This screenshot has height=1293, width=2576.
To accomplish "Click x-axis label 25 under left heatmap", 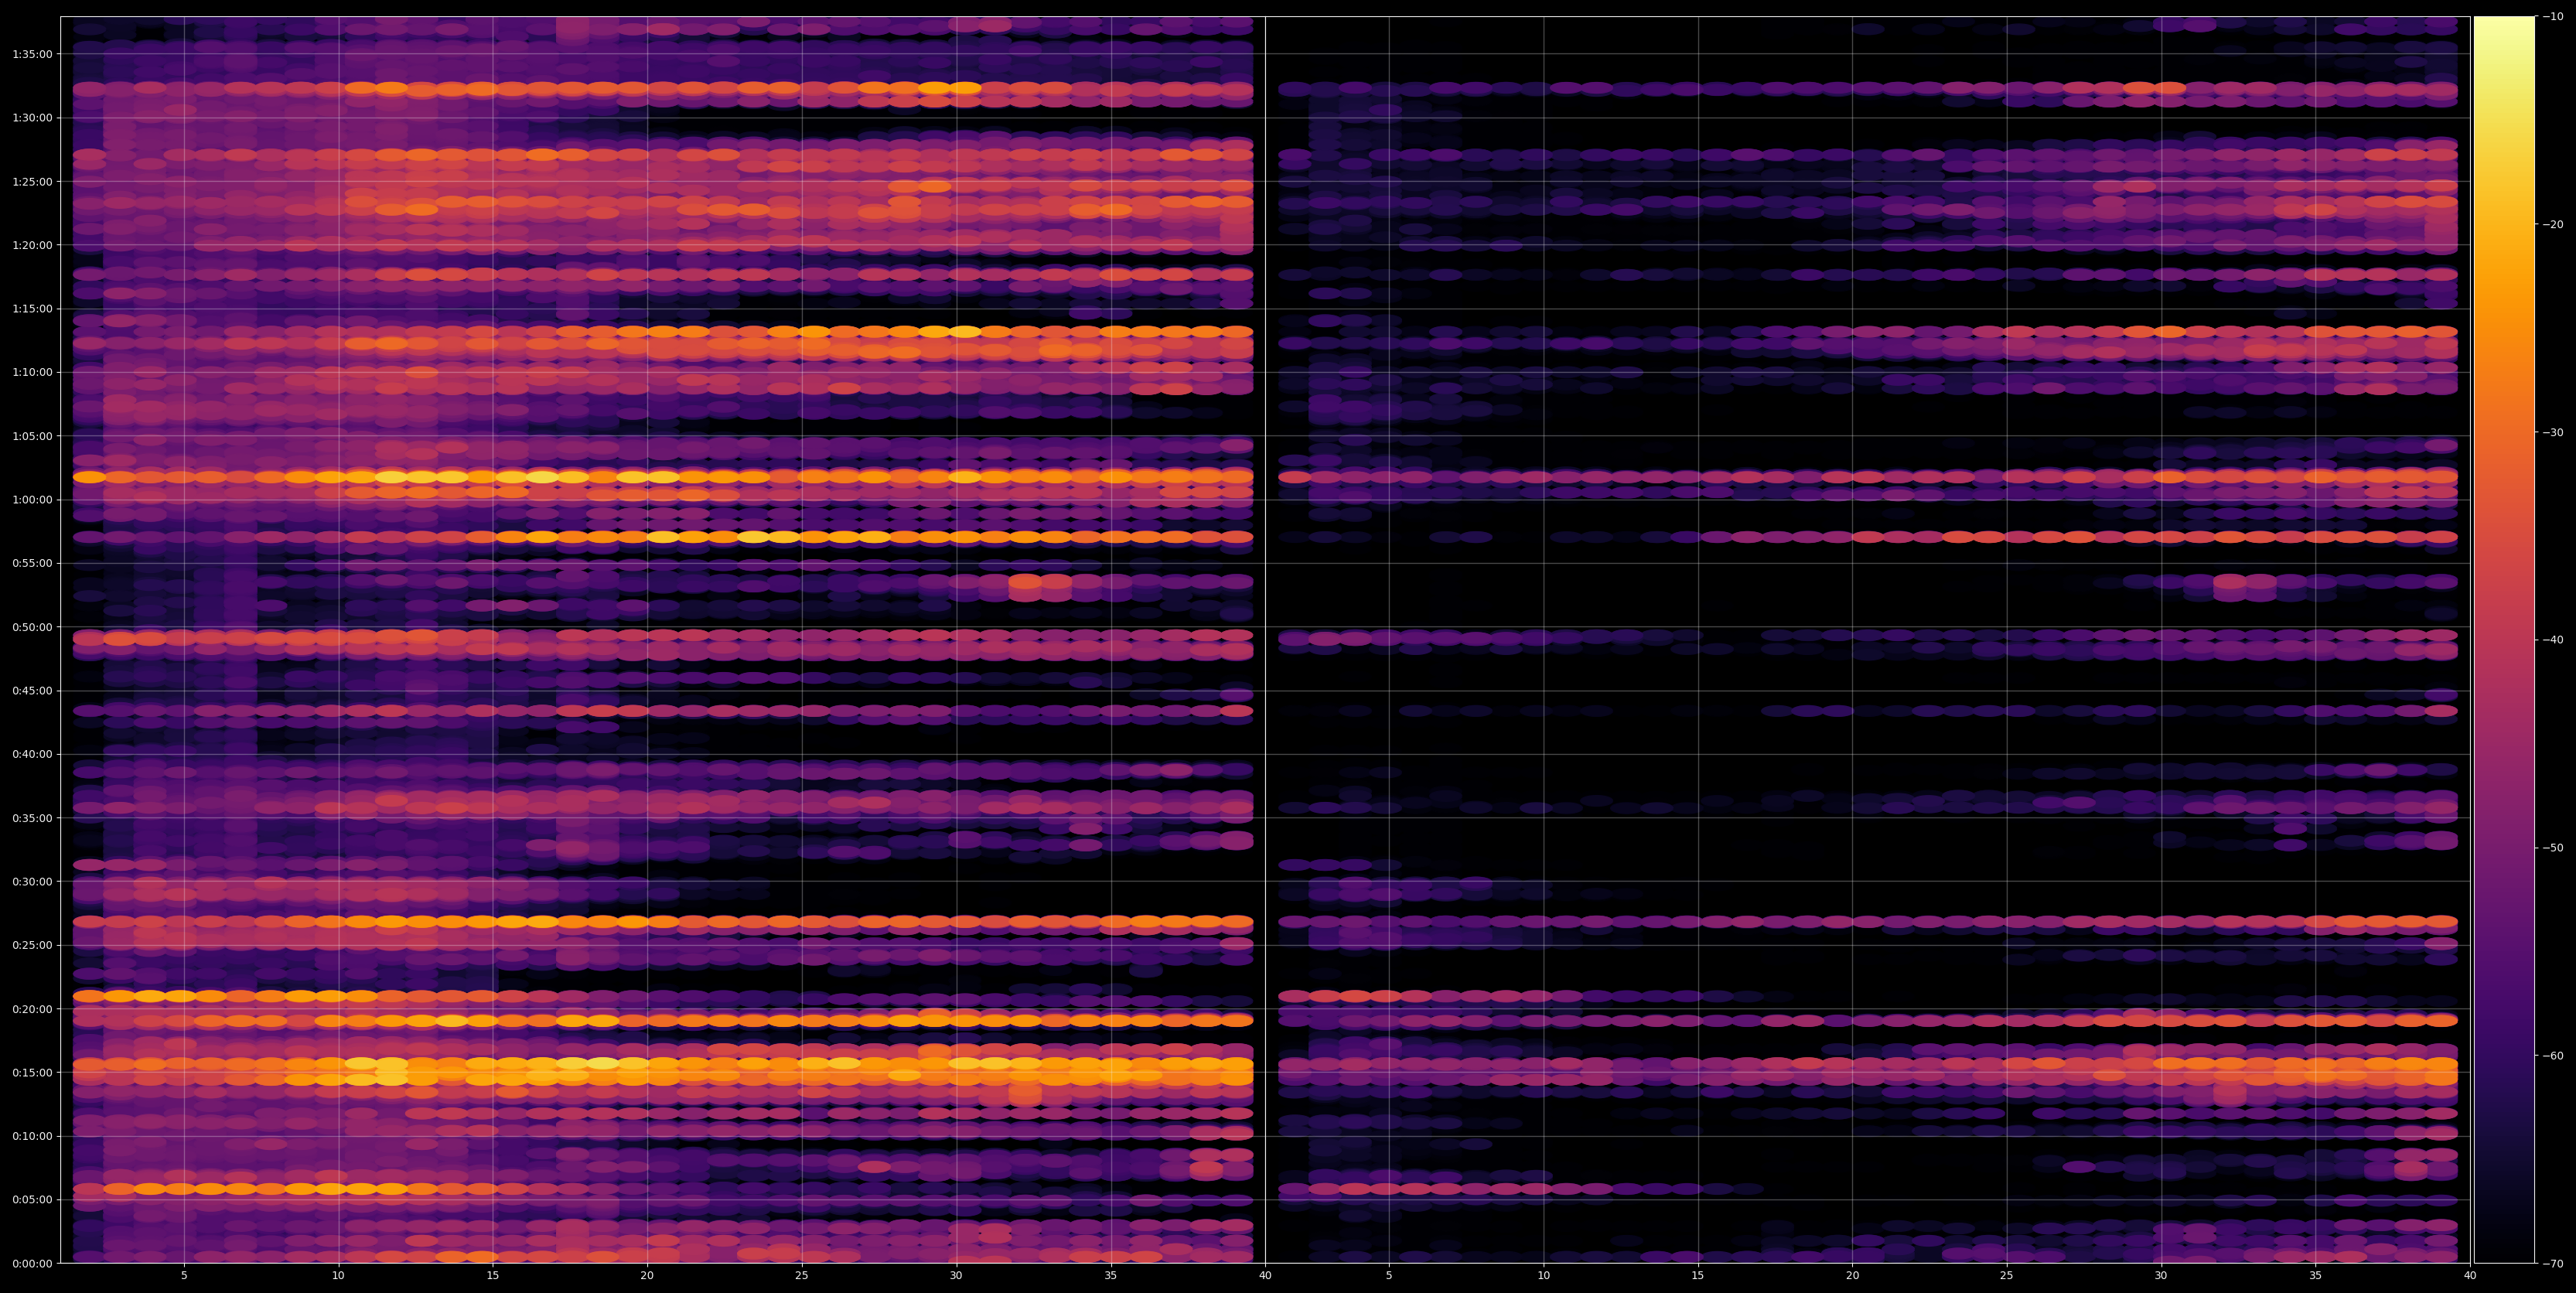I will pos(802,1275).
